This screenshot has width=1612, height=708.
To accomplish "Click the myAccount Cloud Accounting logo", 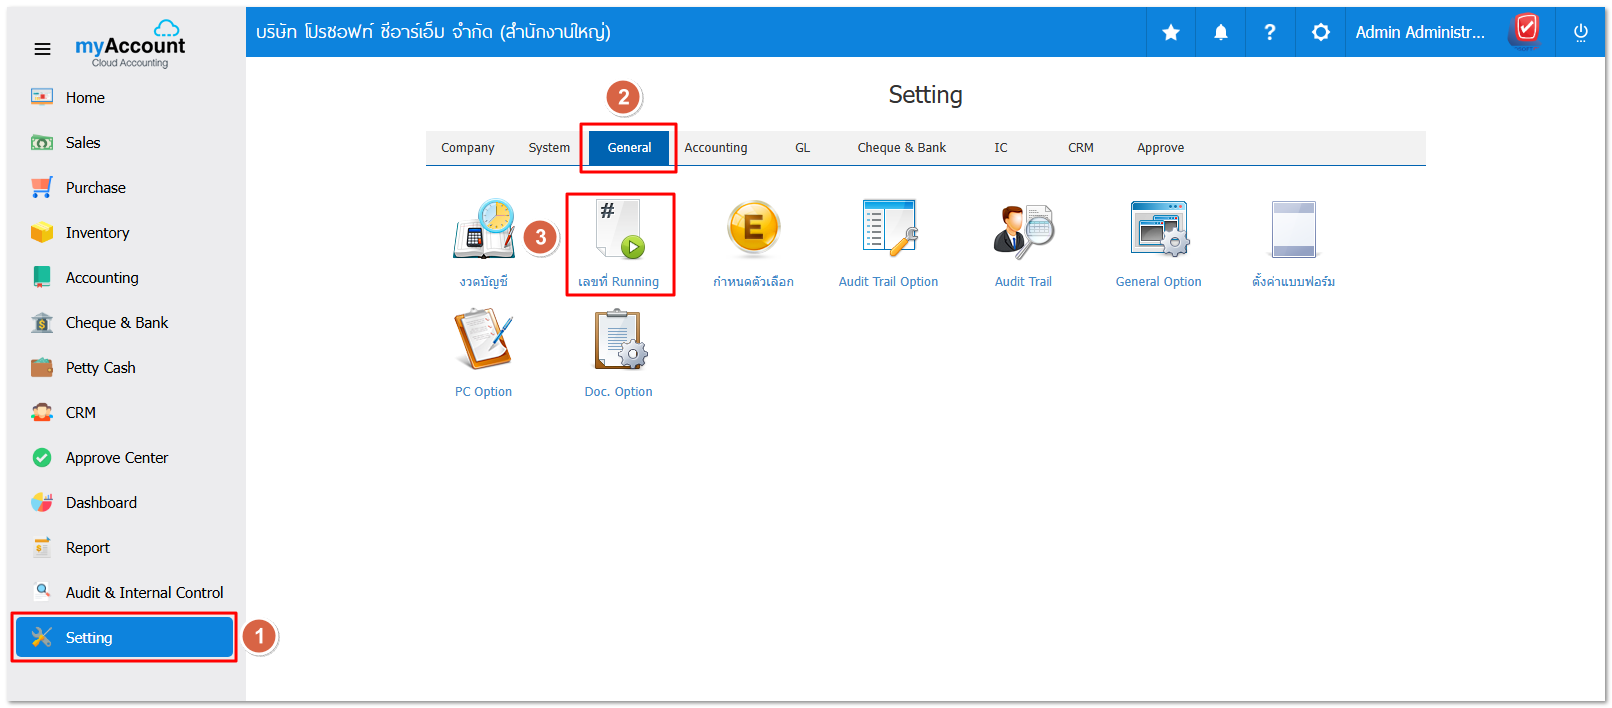I will (x=130, y=47).
